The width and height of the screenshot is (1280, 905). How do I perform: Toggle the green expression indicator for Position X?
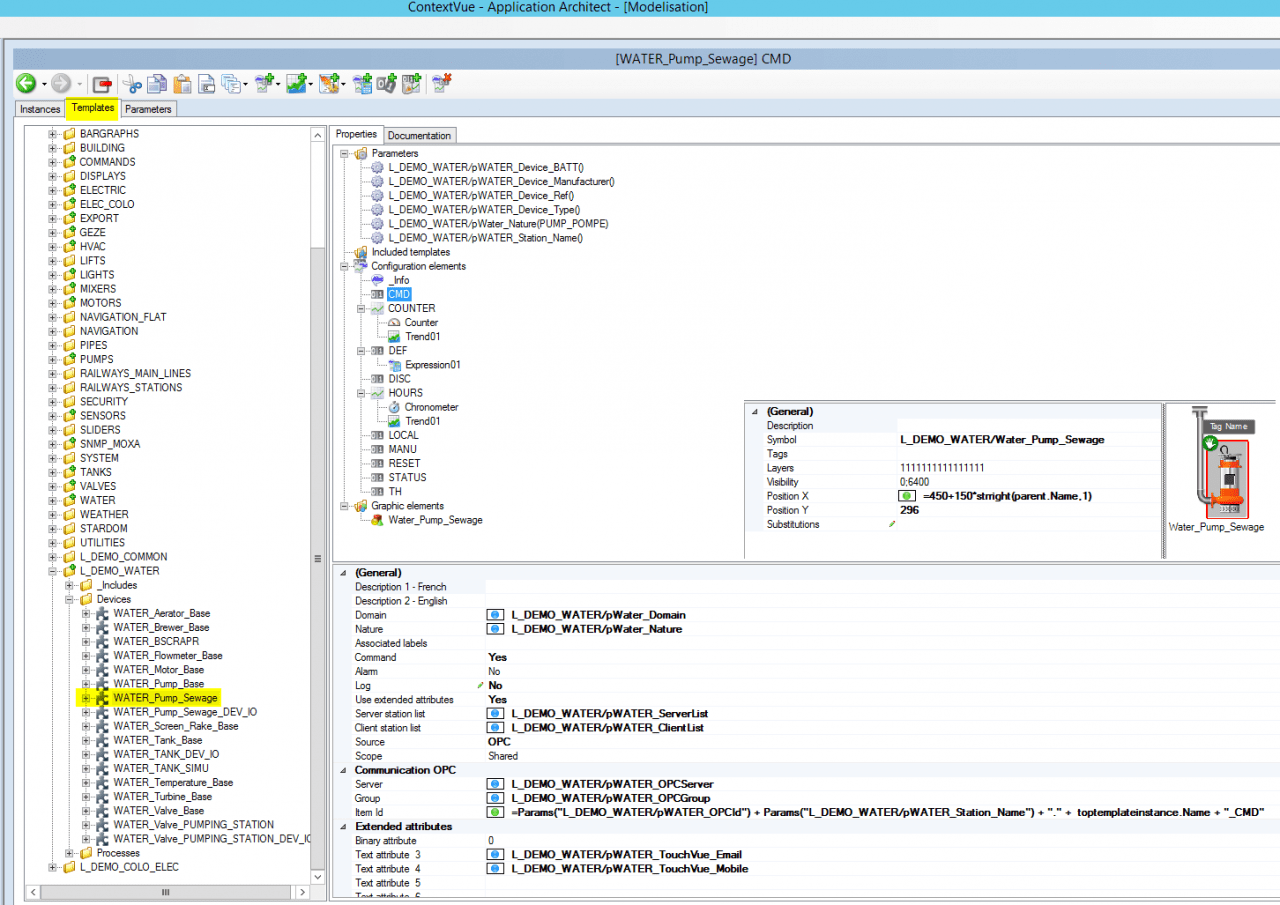click(907, 496)
